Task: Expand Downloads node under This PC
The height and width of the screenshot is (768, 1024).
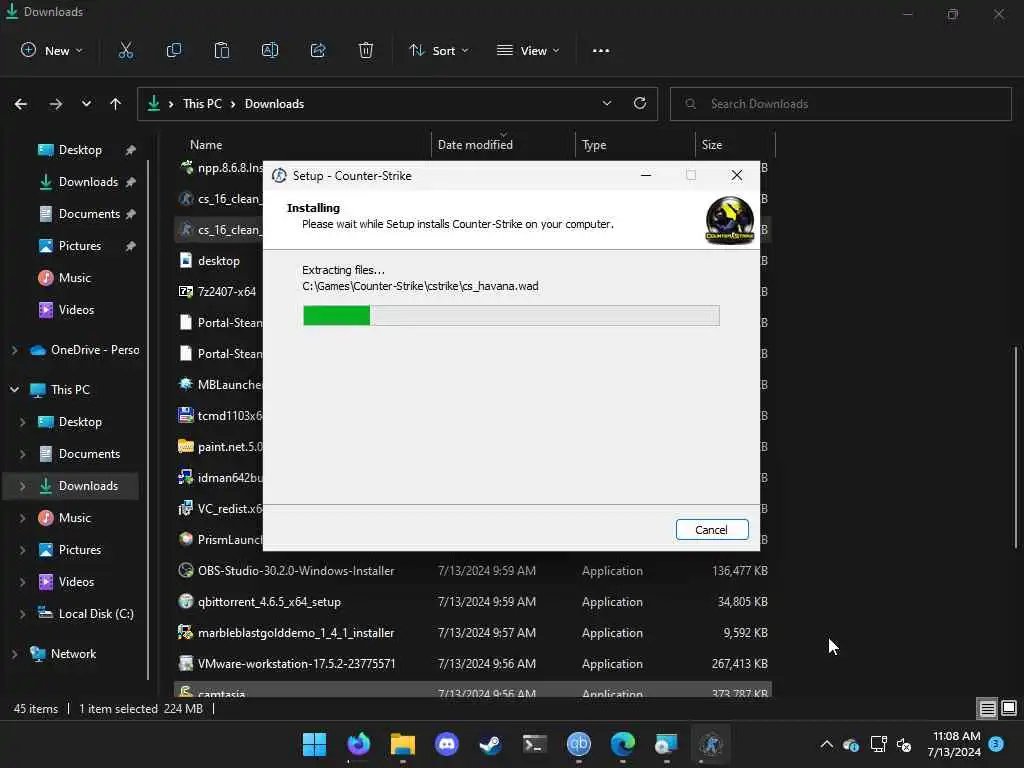Action: 23,486
